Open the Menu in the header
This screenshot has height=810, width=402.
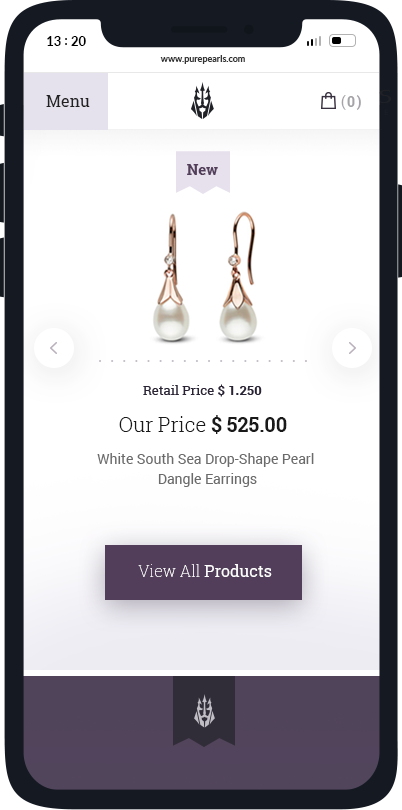pyautogui.click(x=66, y=101)
